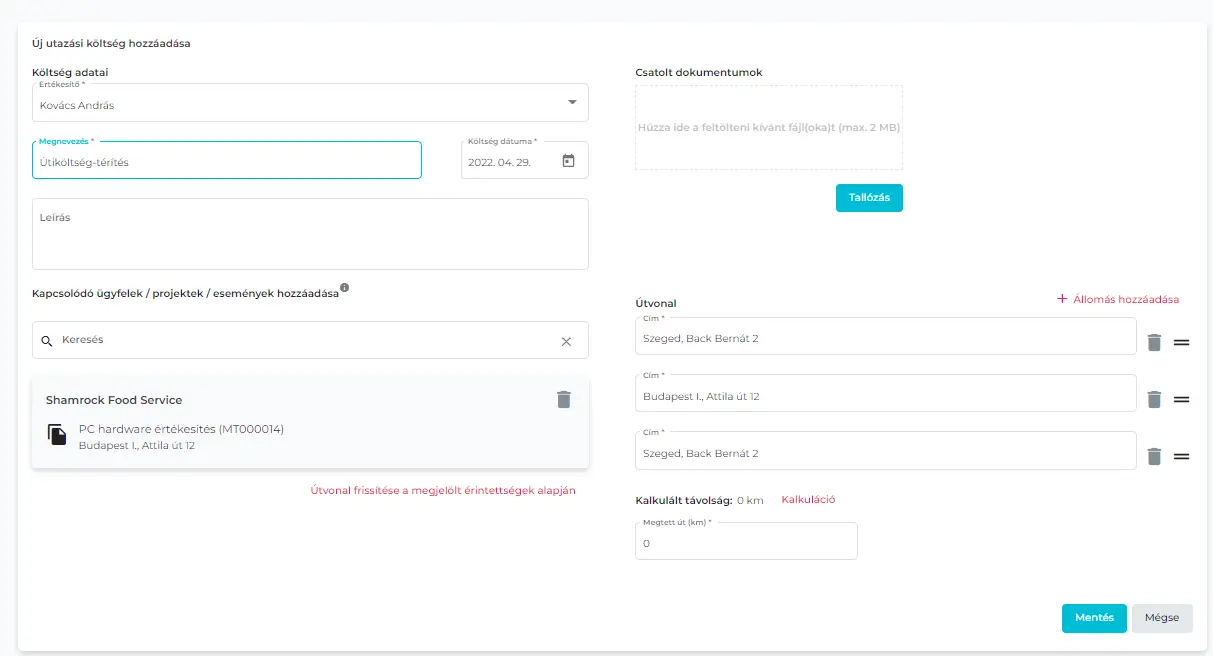Screen dimensions: 1213x656
Task: Remove the Budapest I., Attila út 12 stop
Action: tap(1154, 399)
